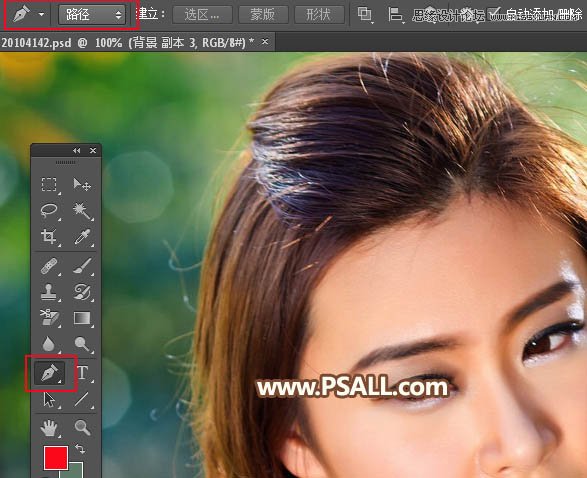Select the Move tool

(82, 185)
